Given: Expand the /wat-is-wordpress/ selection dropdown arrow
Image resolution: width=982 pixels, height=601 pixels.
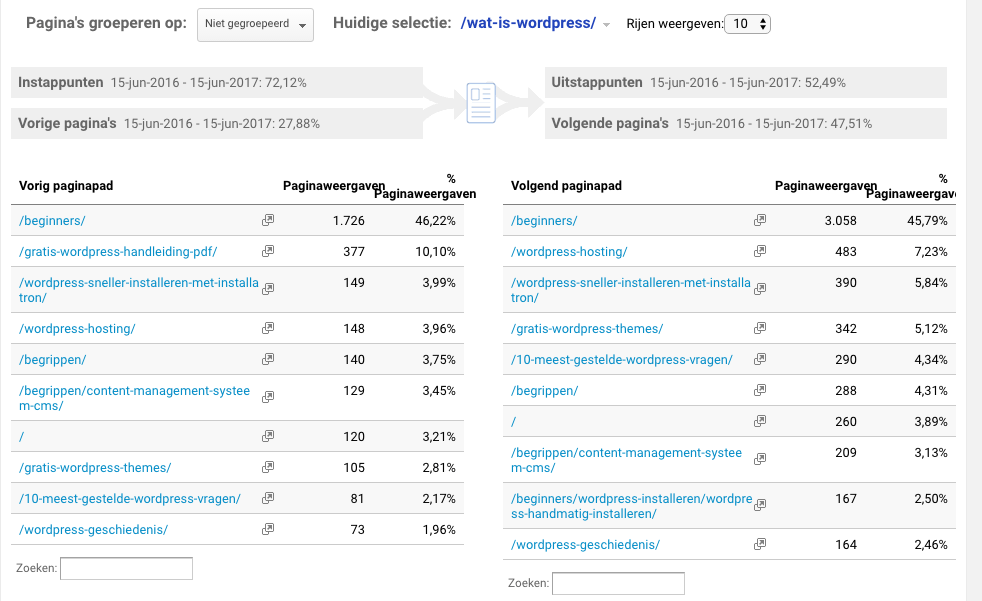Looking at the screenshot, I should click(607, 25).
